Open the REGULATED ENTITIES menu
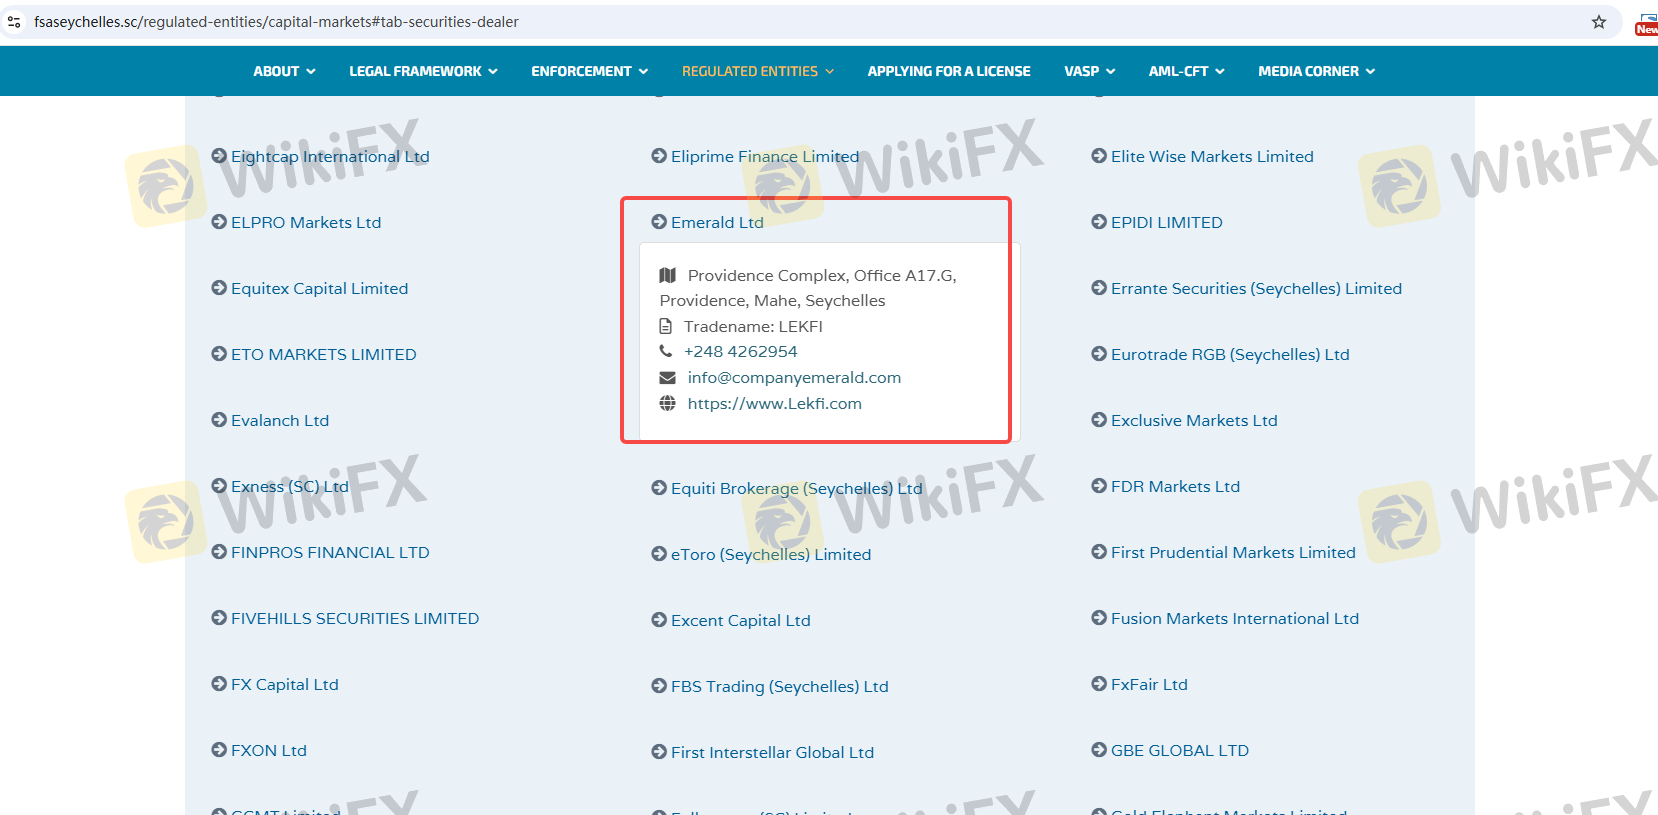The width and height of the screenshot is (1658, 815). [757, 71]
